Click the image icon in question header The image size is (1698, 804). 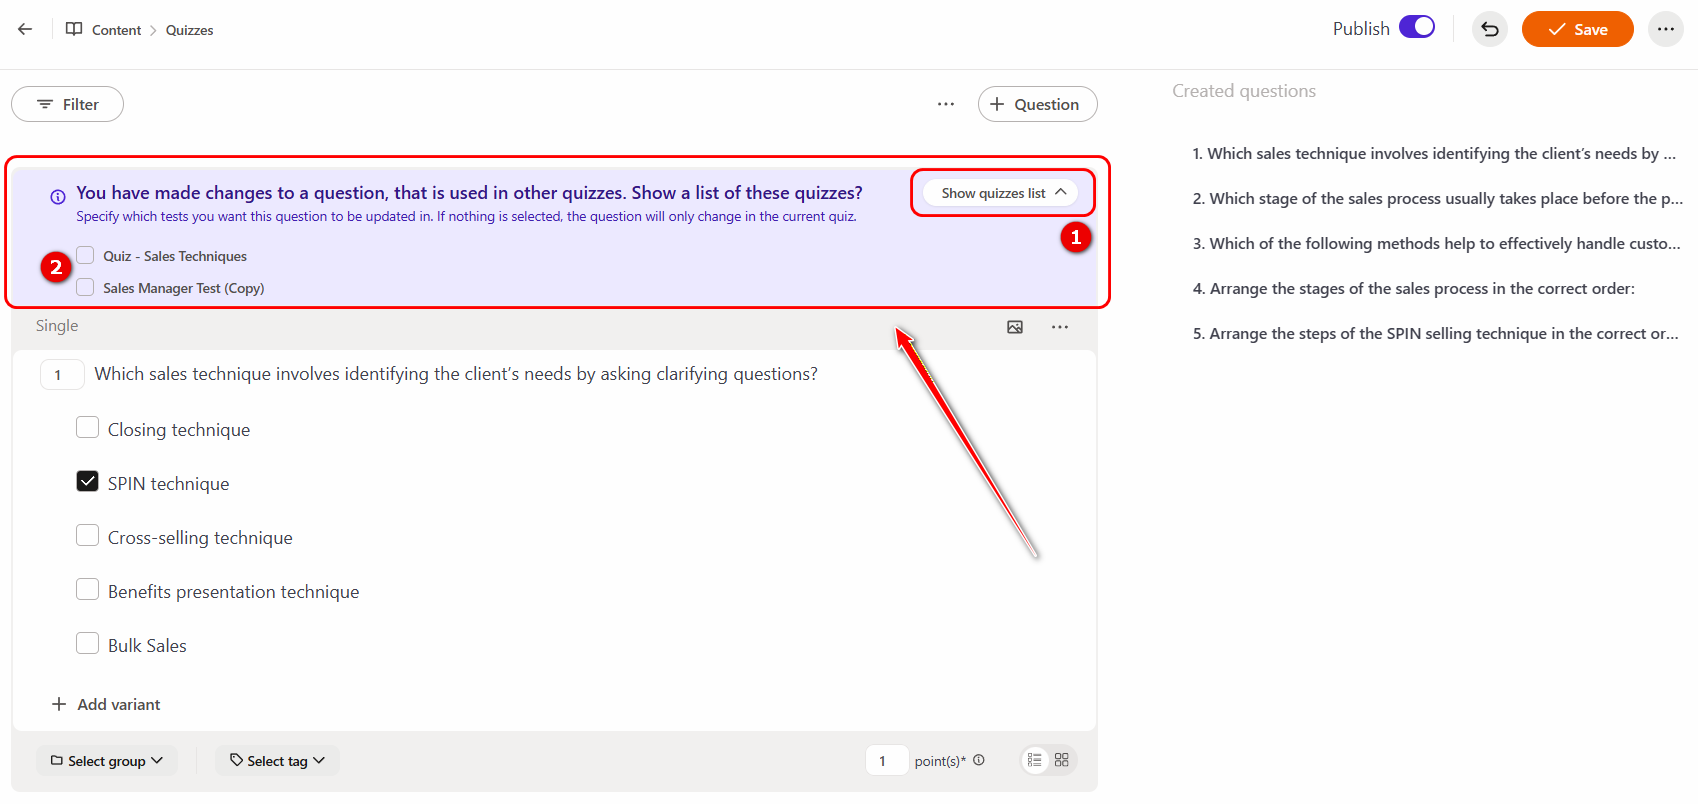[x=1014, y=327]
